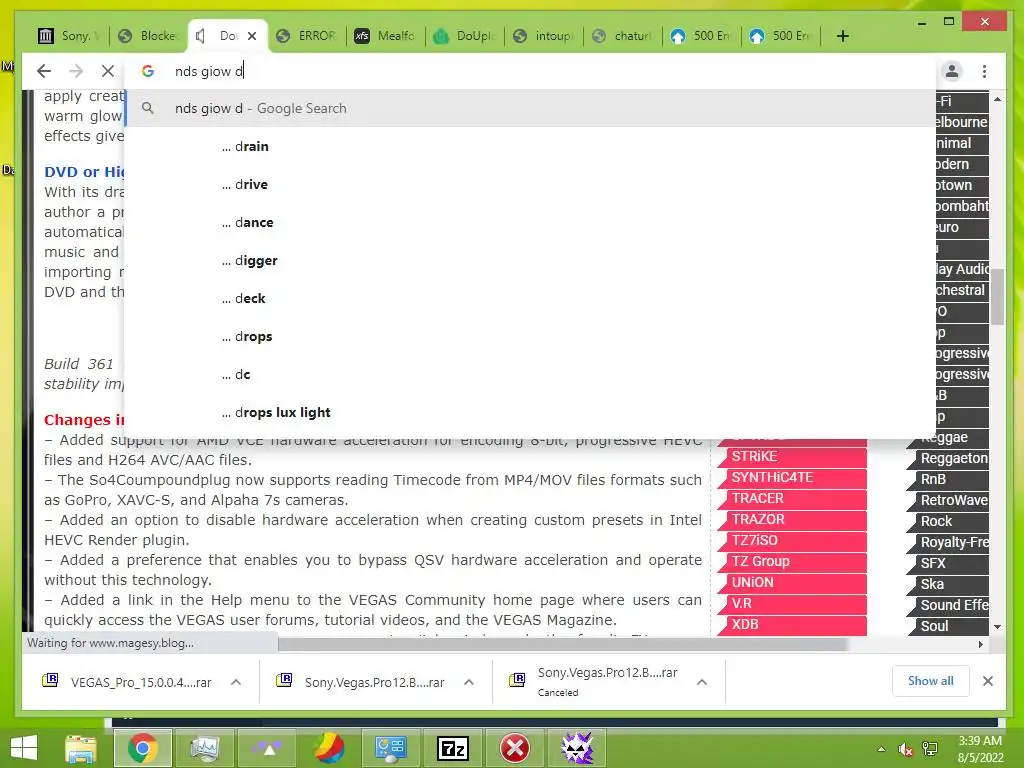Open the V.R tag link
1024x768 pixels.
pyautogui.click(x=792, y=603)
